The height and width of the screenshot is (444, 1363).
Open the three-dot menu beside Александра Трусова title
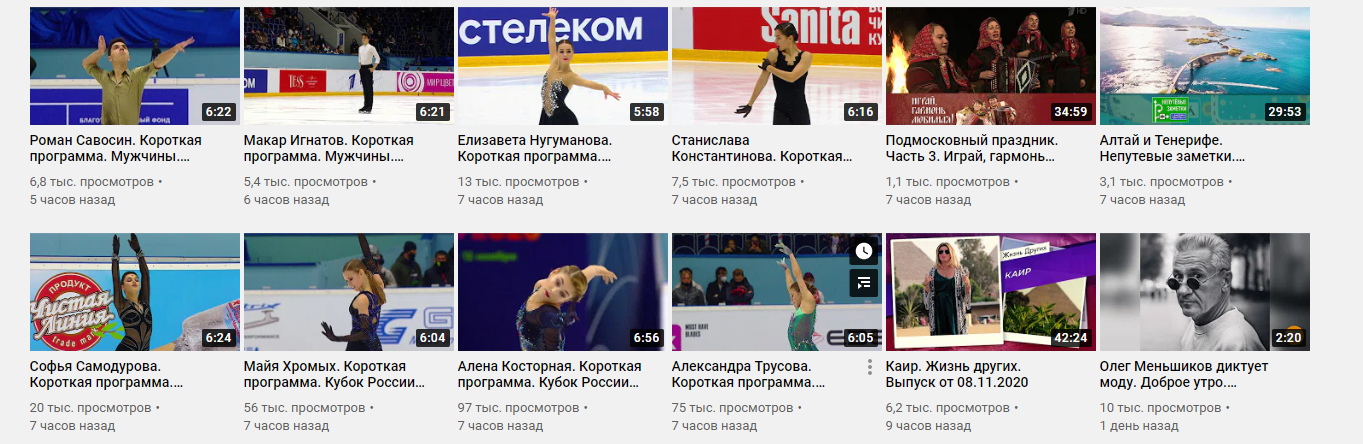coord(870,367)
